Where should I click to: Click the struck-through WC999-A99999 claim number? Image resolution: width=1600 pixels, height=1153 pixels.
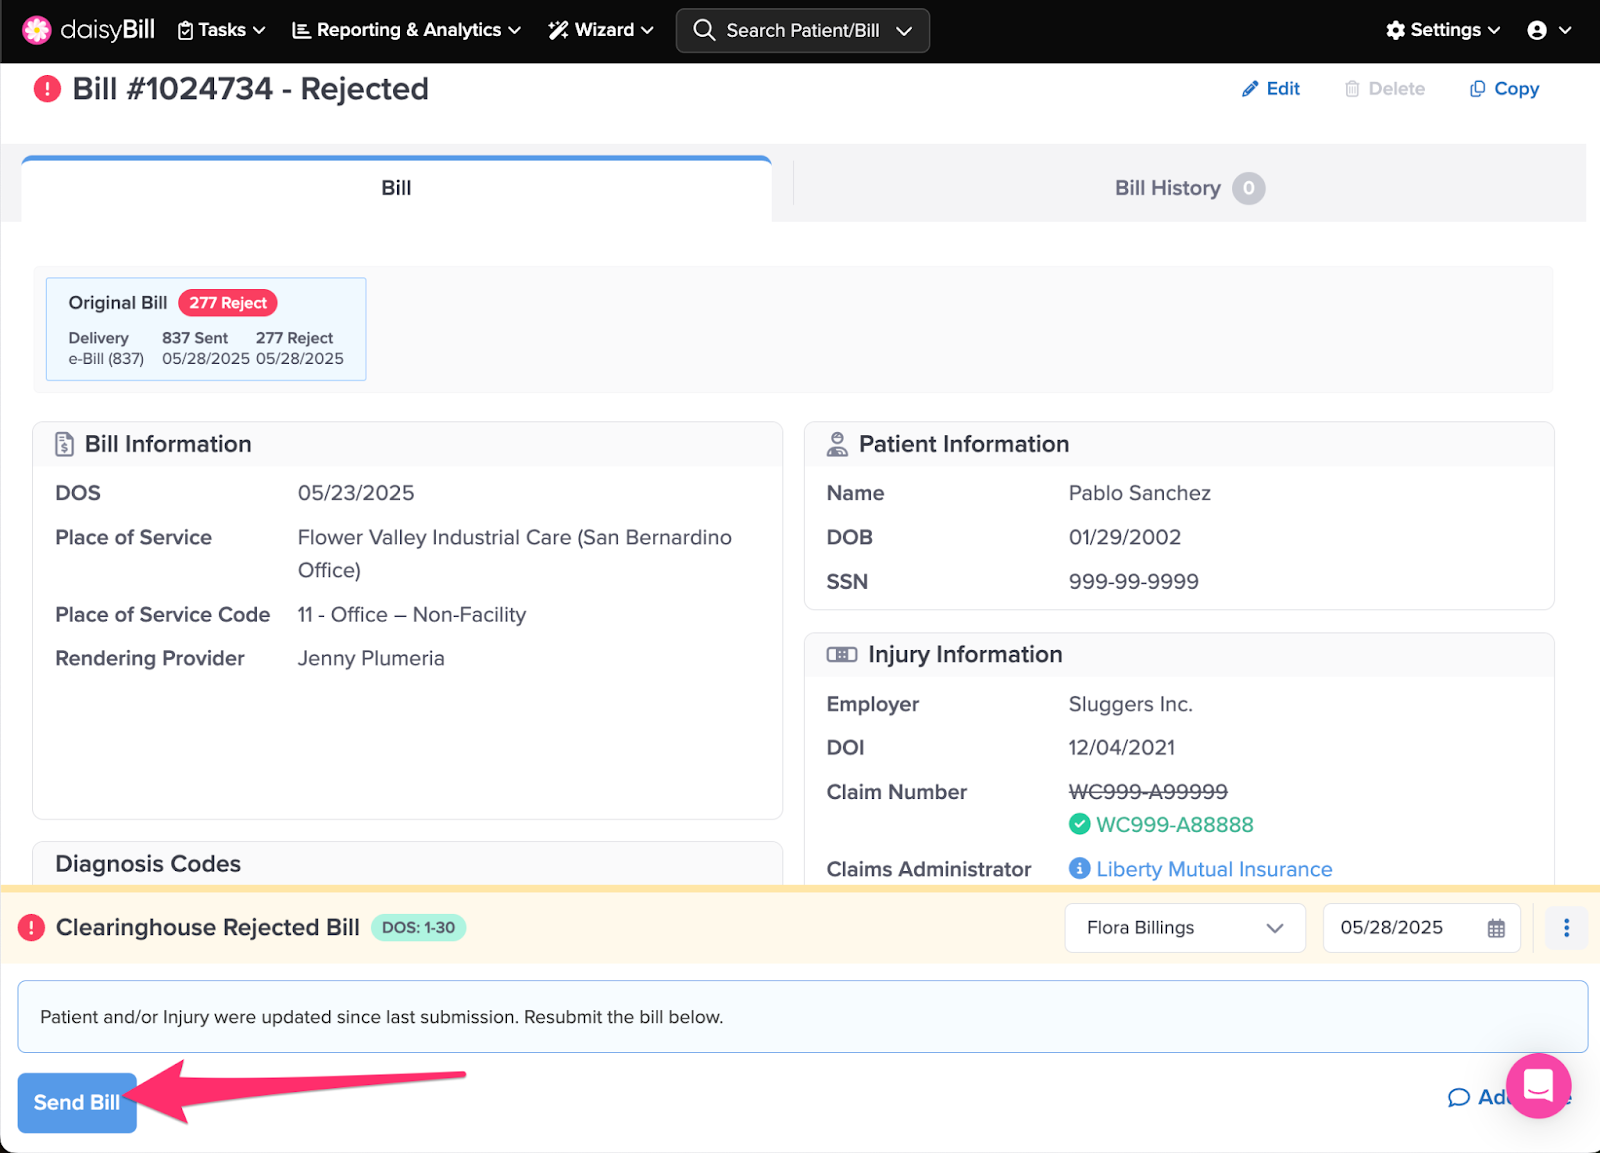pyautogui.click(x=1148, y=792)
